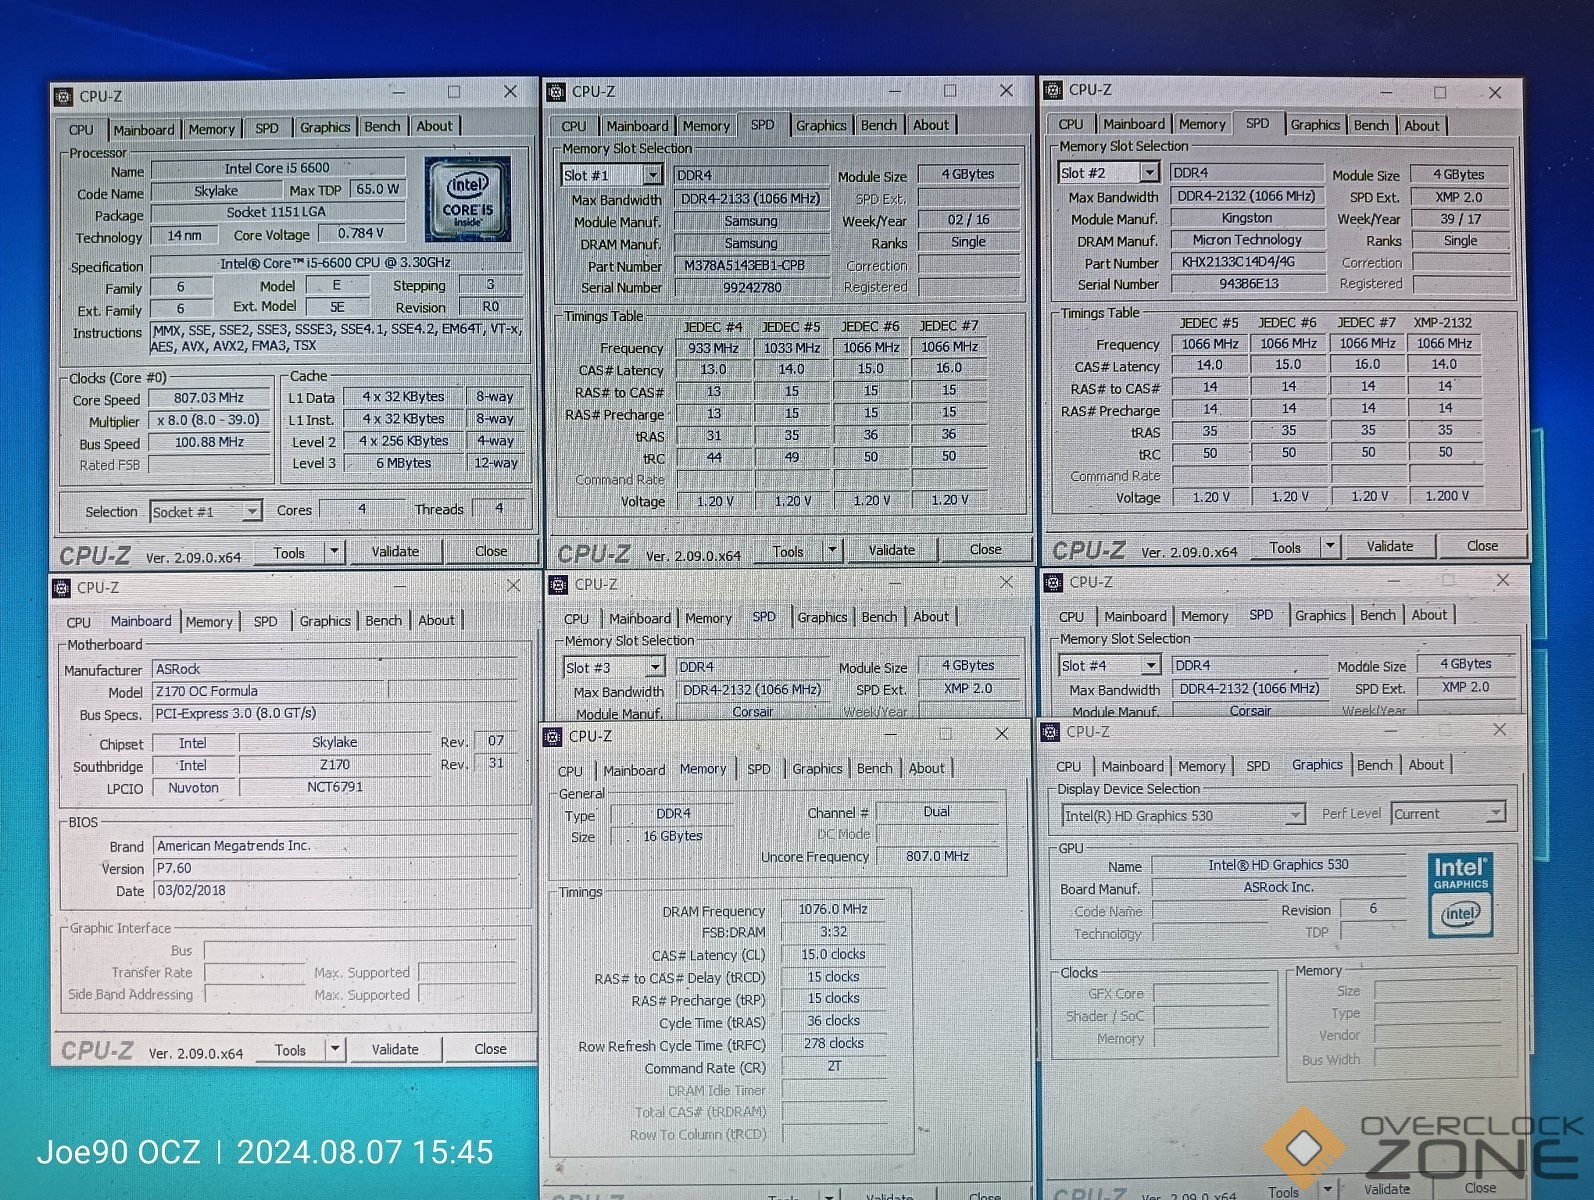The image size is (1594, 1200).
Task: Click the CPU-Z title icon in the HD Graphics 530 window
Action: 1050,732
